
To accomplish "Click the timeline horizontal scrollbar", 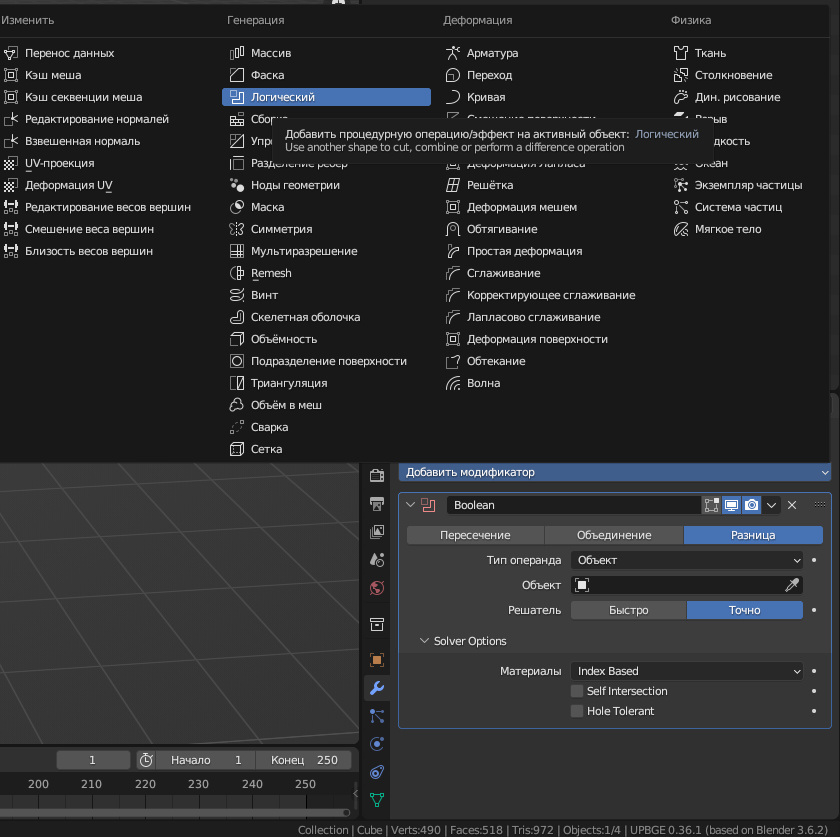I will point(174,813).
